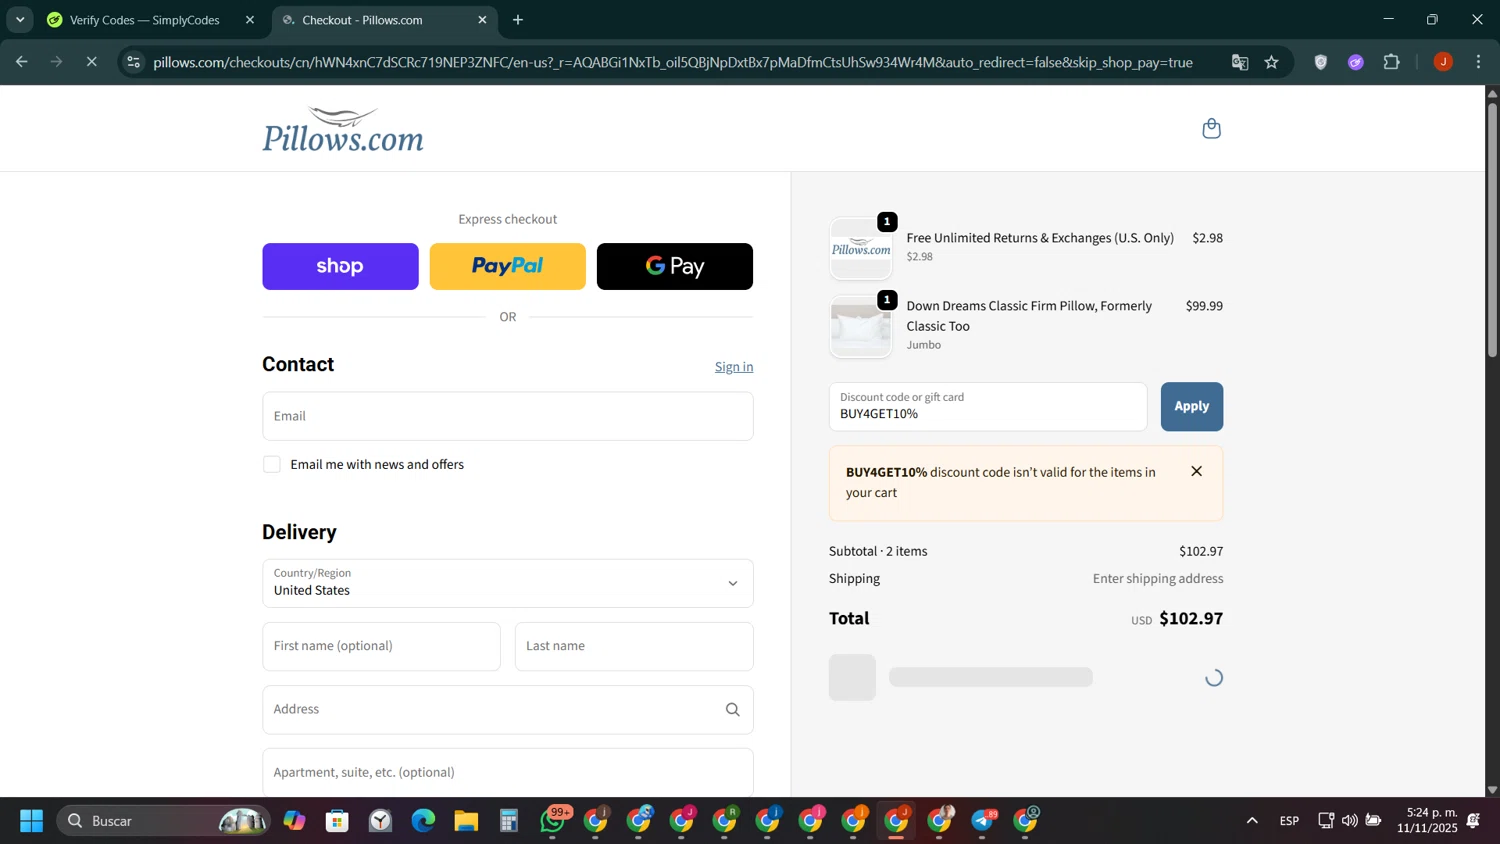Open the shield extension icon
Viewport: 1500px width, 844px height.
(x=1321, y=62)
